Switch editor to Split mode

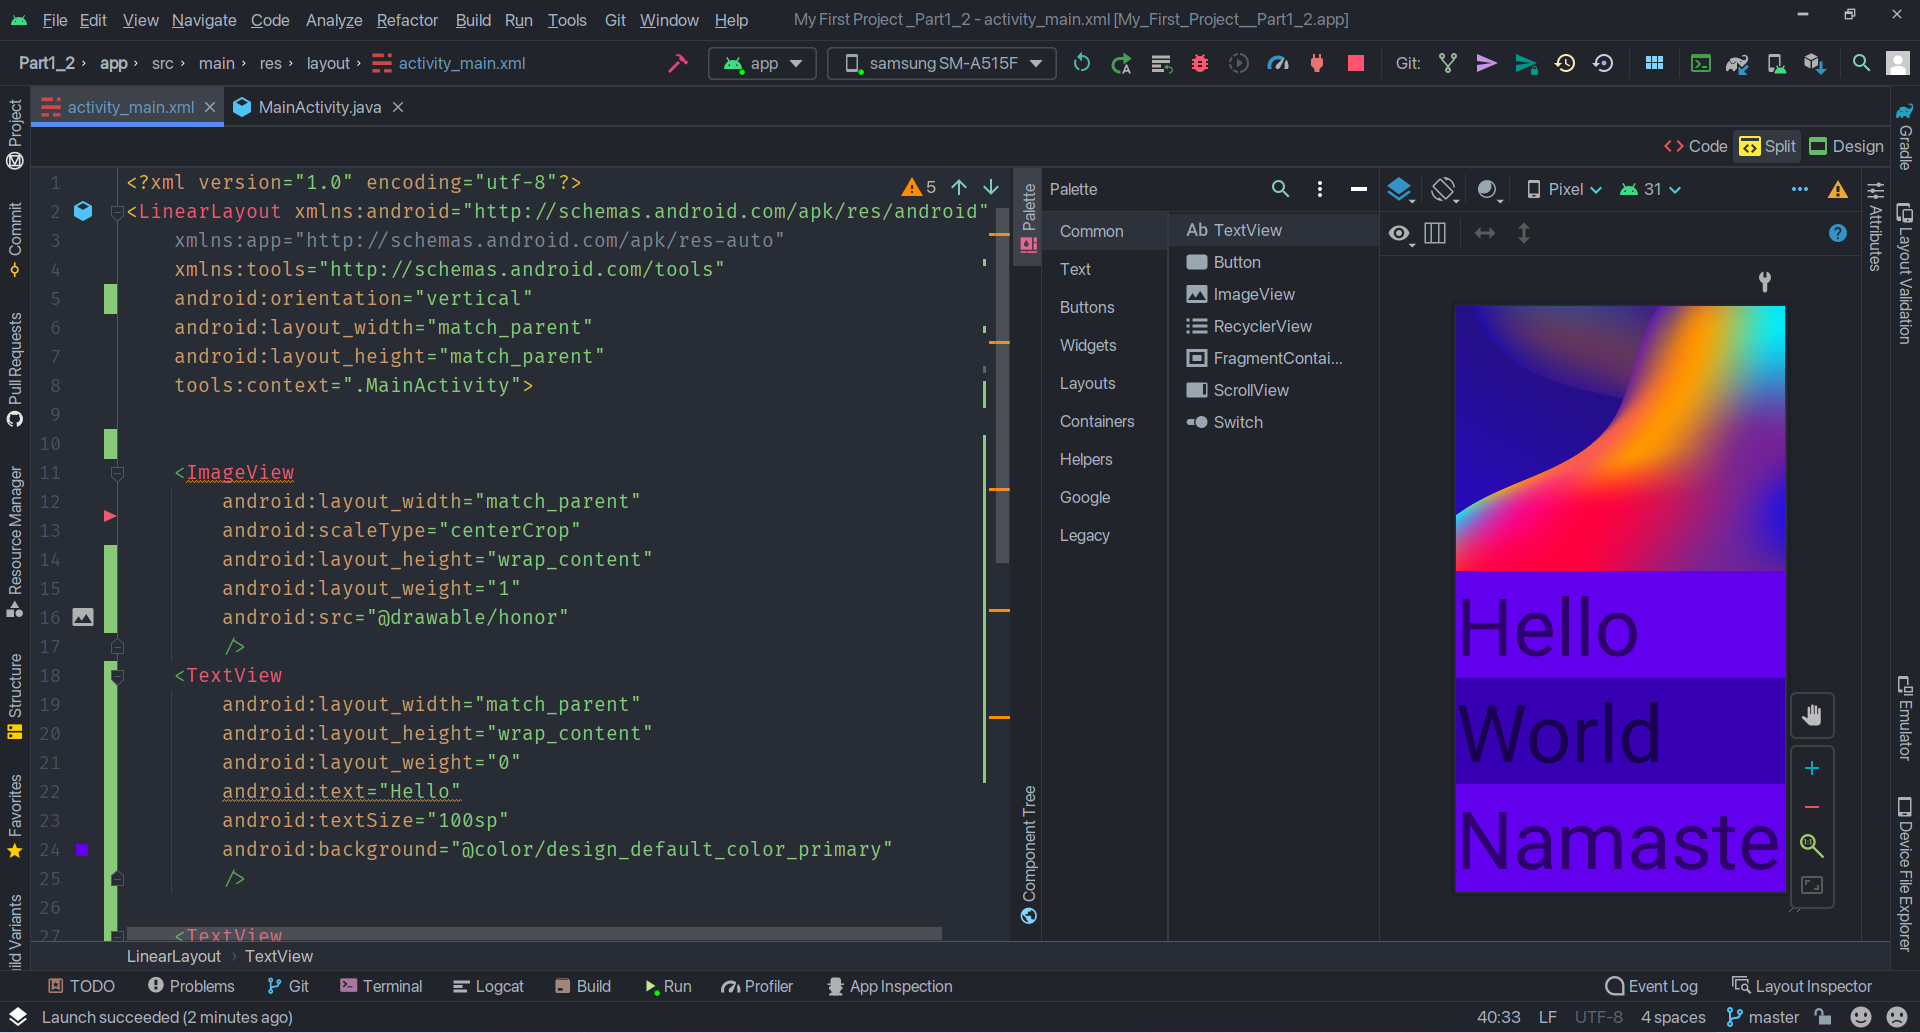[1767, 146]
